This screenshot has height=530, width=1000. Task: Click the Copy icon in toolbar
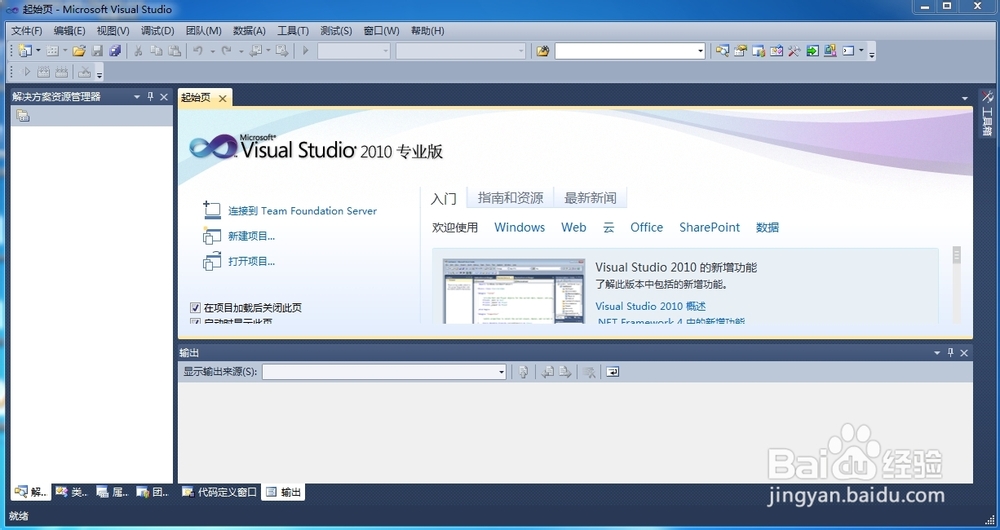156,50
